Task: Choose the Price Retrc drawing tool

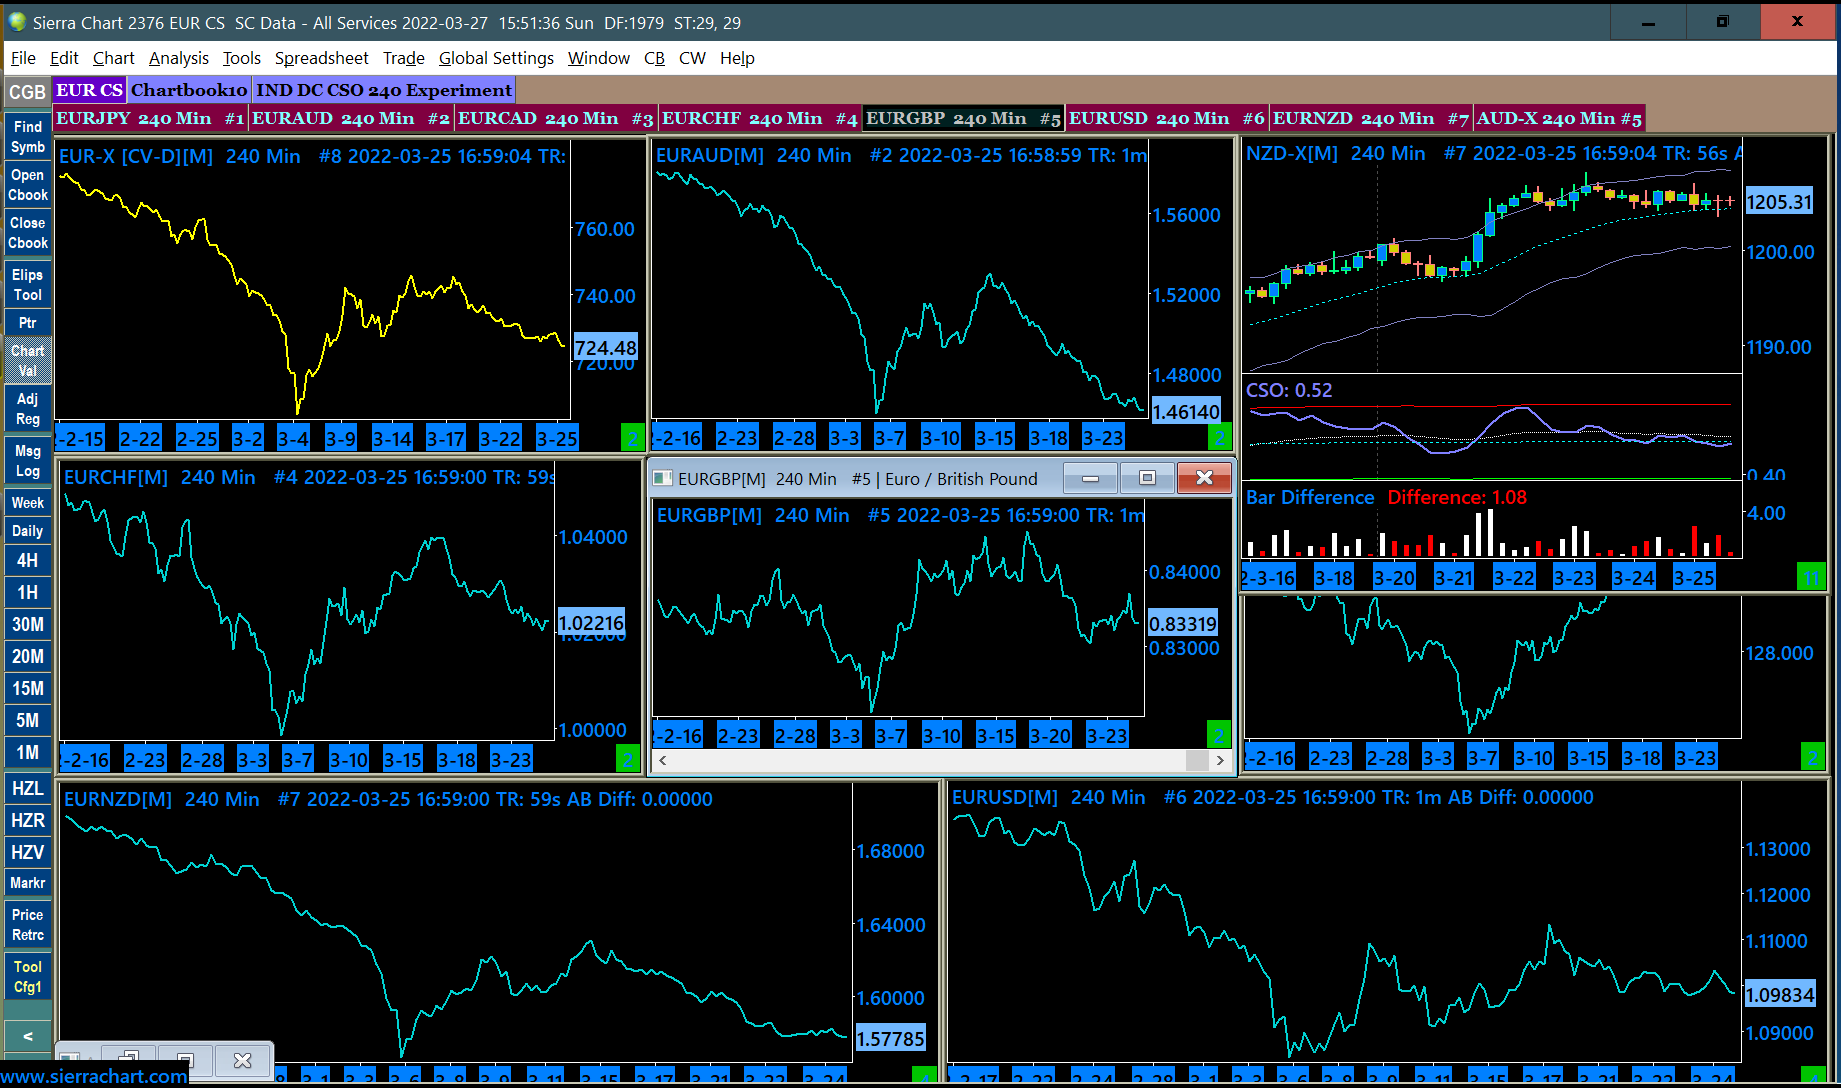Action: click(28, 925)
